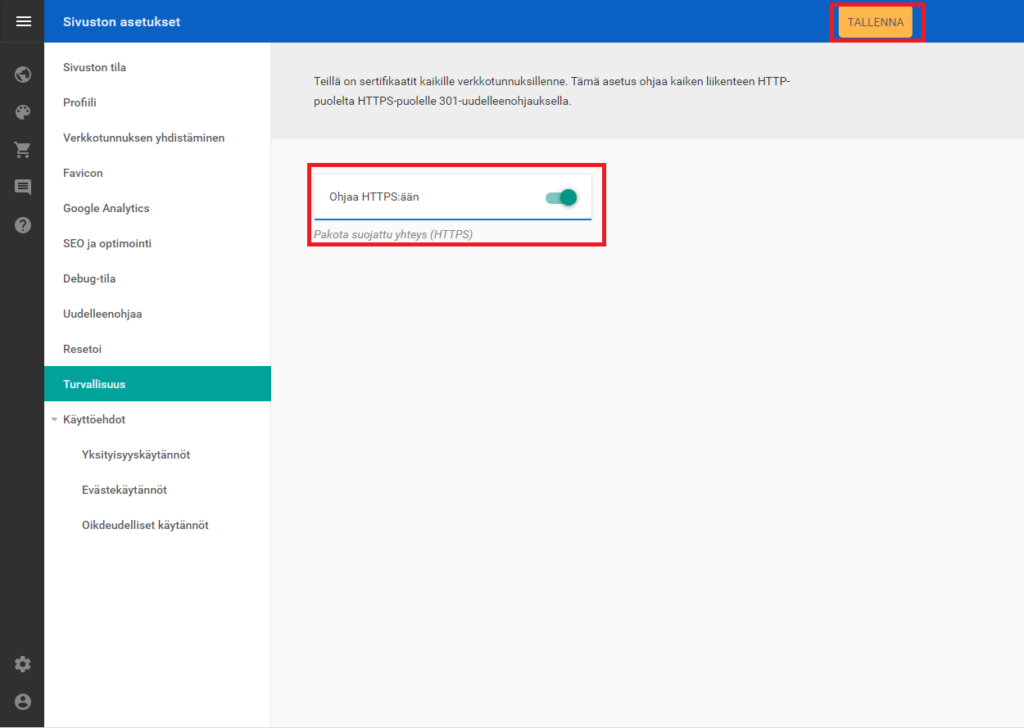Select Yksityisyyskäytännöt sub-item
1024x728 pixels.
[136, 455]
